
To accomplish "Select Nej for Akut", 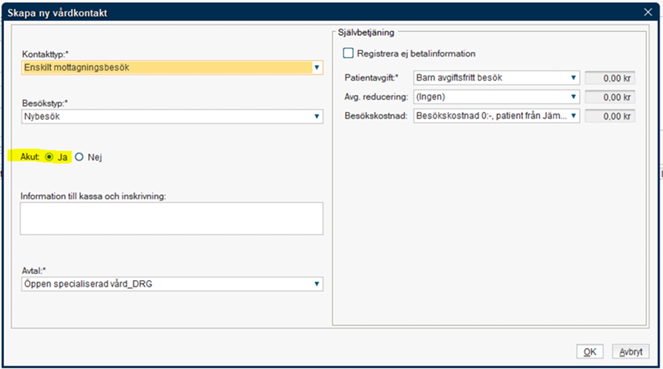I will tap(79, 157).
